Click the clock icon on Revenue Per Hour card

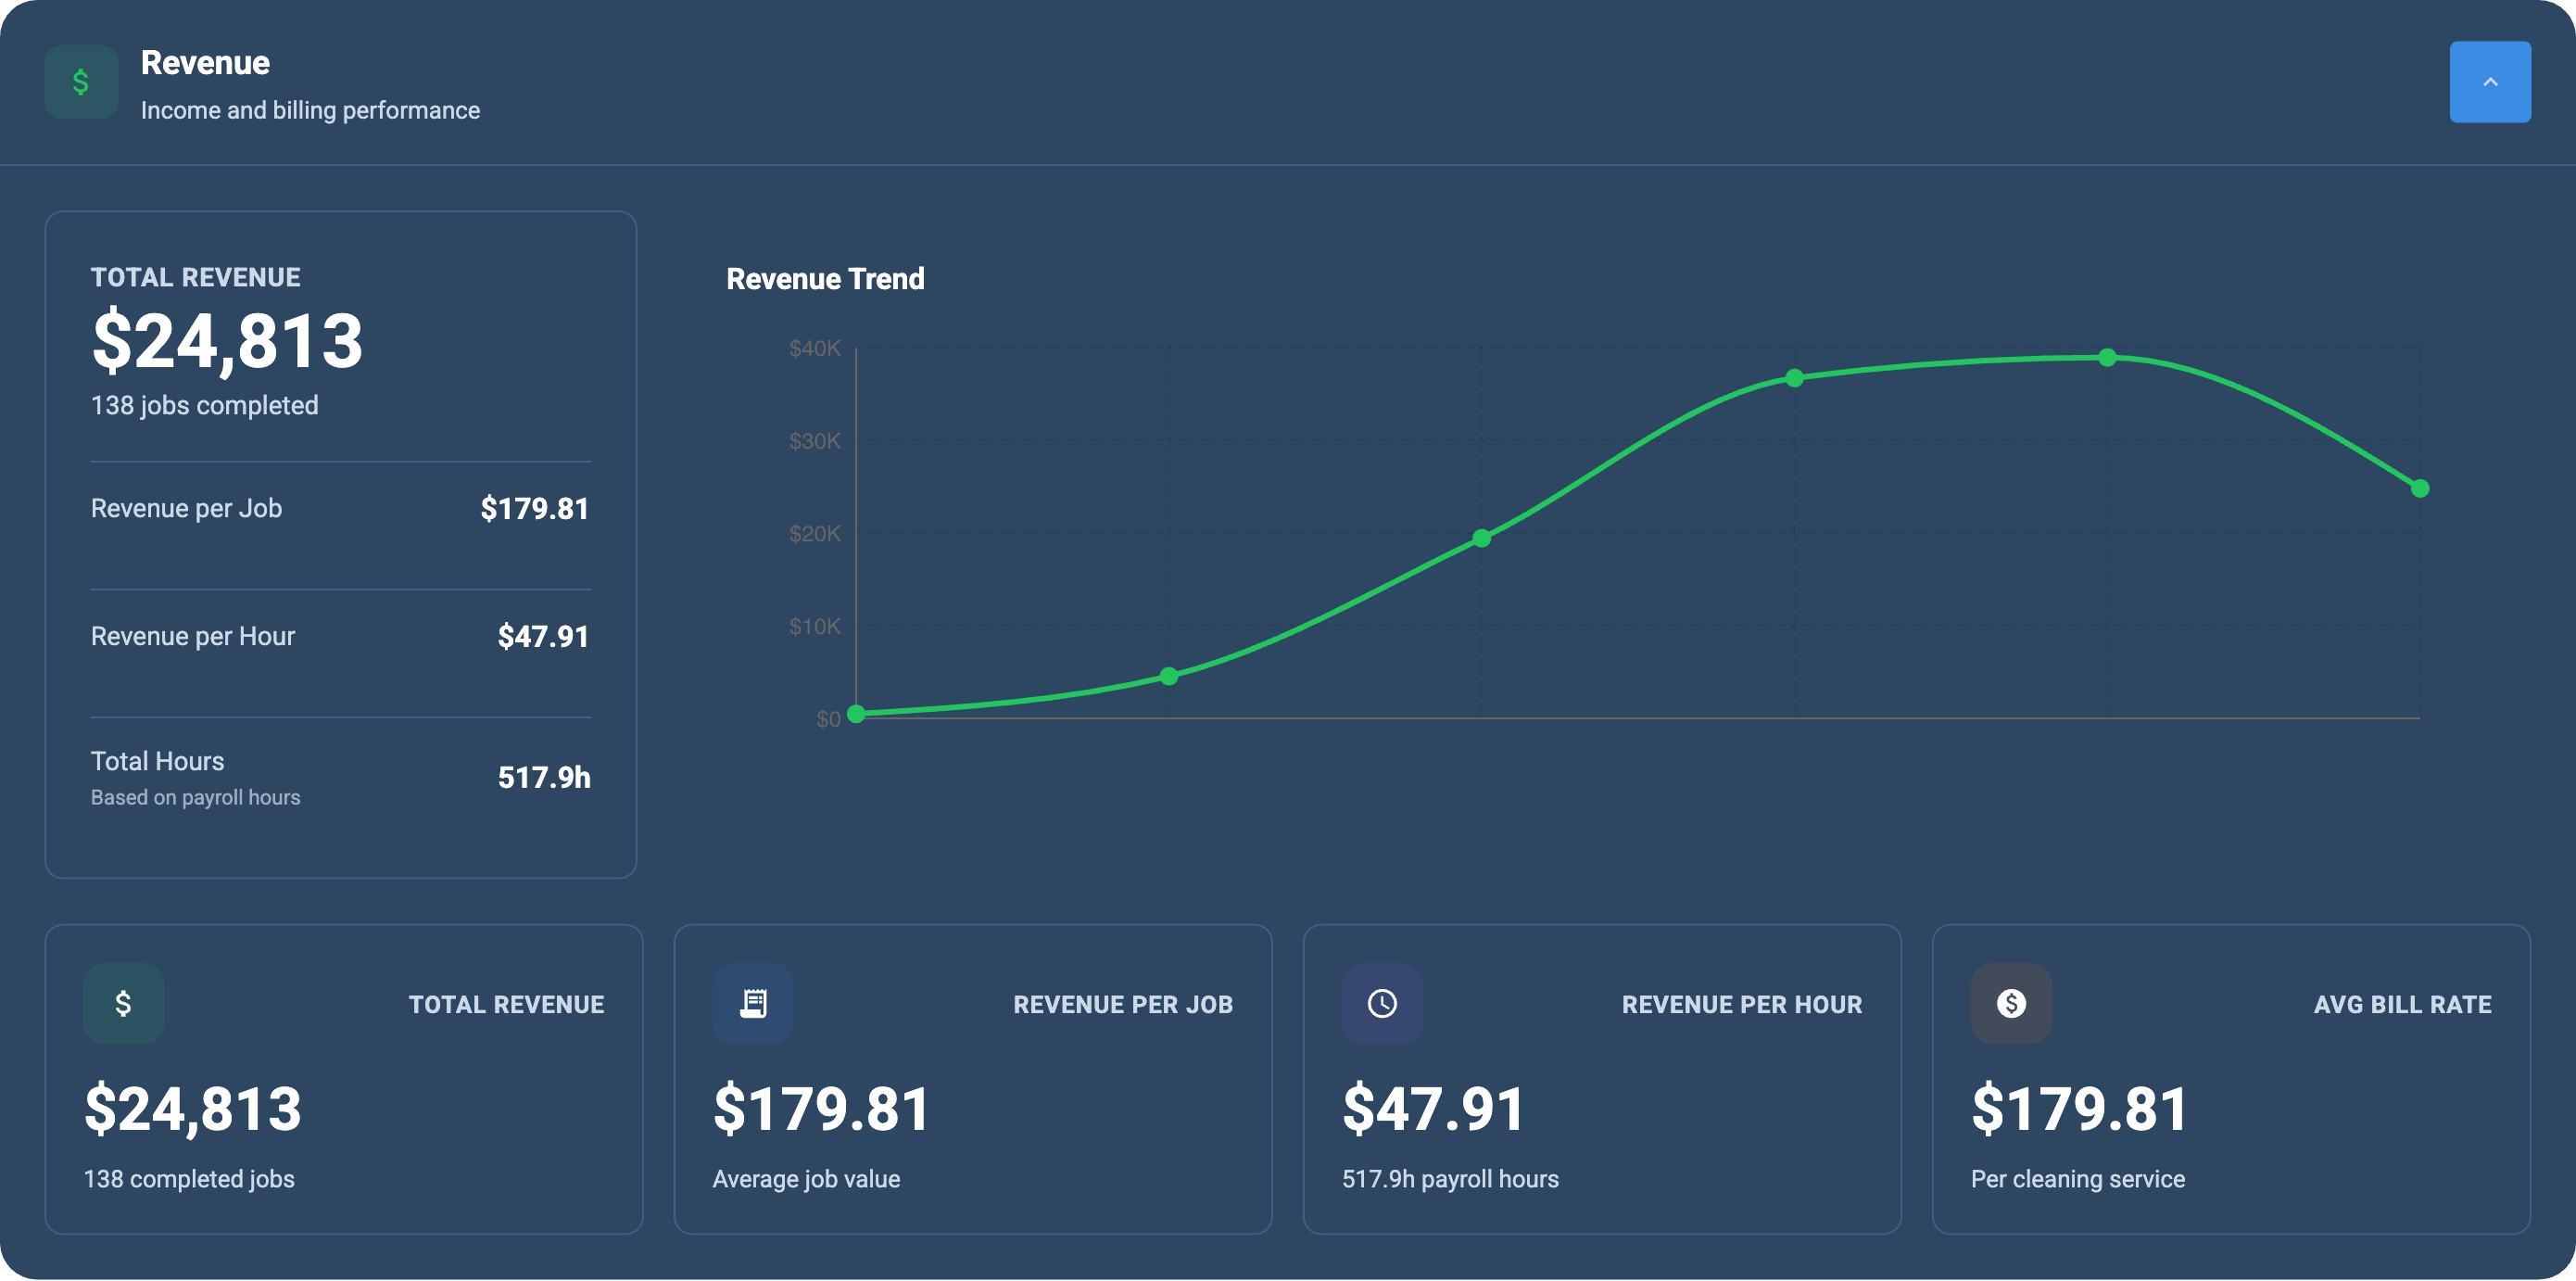coord(1382,1004)
